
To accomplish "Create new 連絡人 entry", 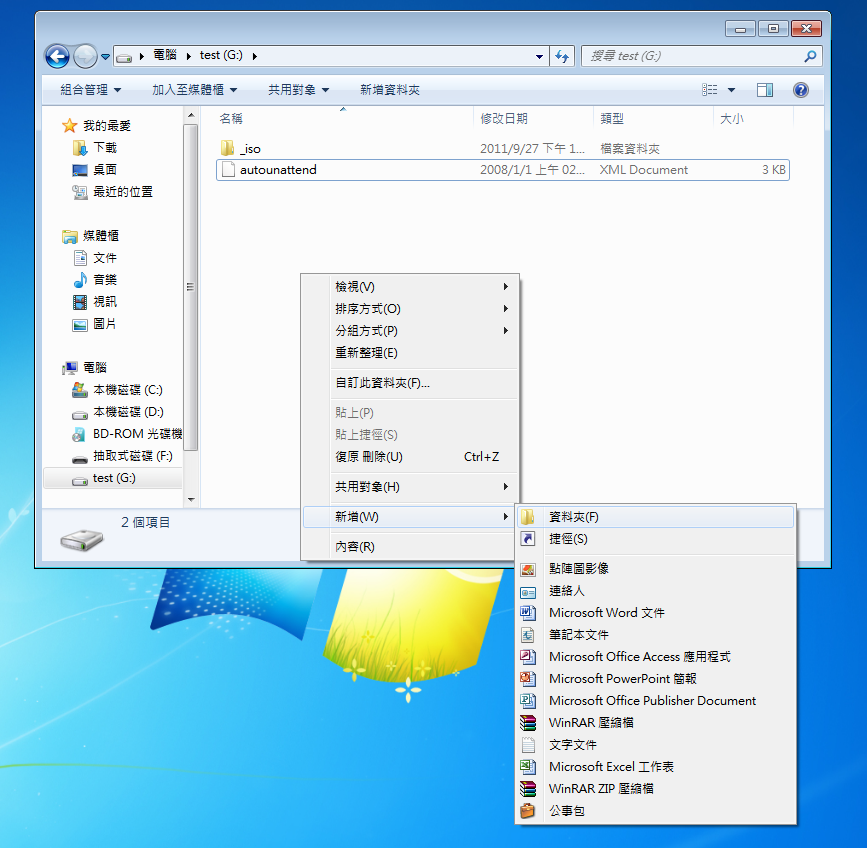I will (x=656, y=590).
